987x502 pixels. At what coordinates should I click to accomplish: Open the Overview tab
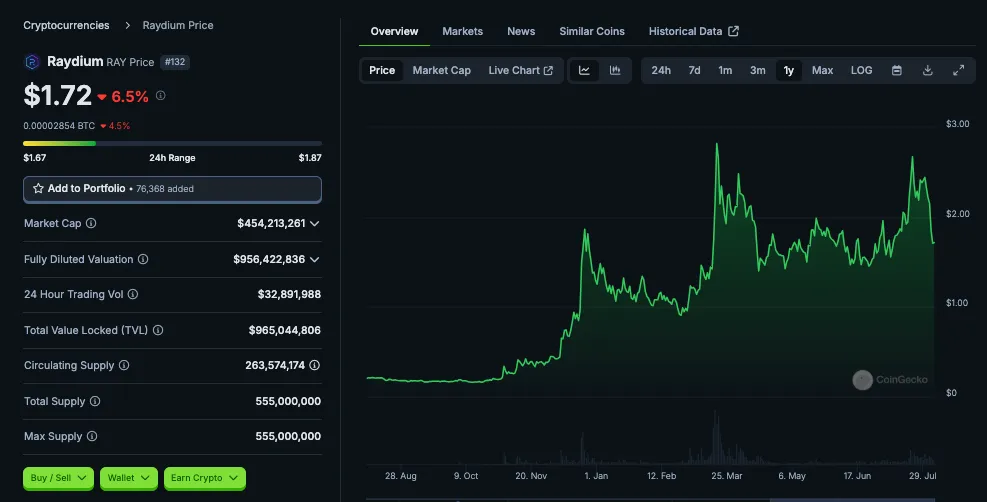(394, 31)
